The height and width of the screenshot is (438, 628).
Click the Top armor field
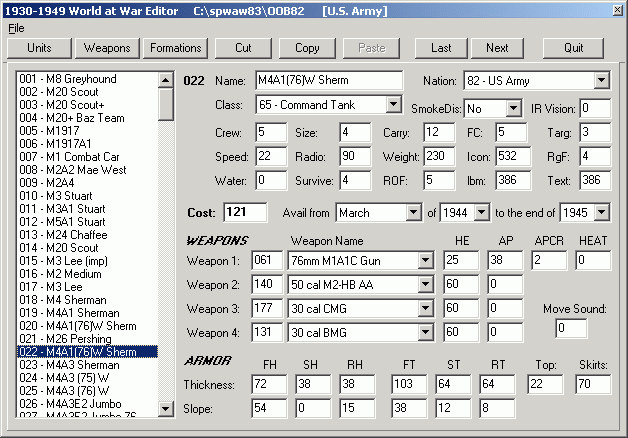coord(545,385)
